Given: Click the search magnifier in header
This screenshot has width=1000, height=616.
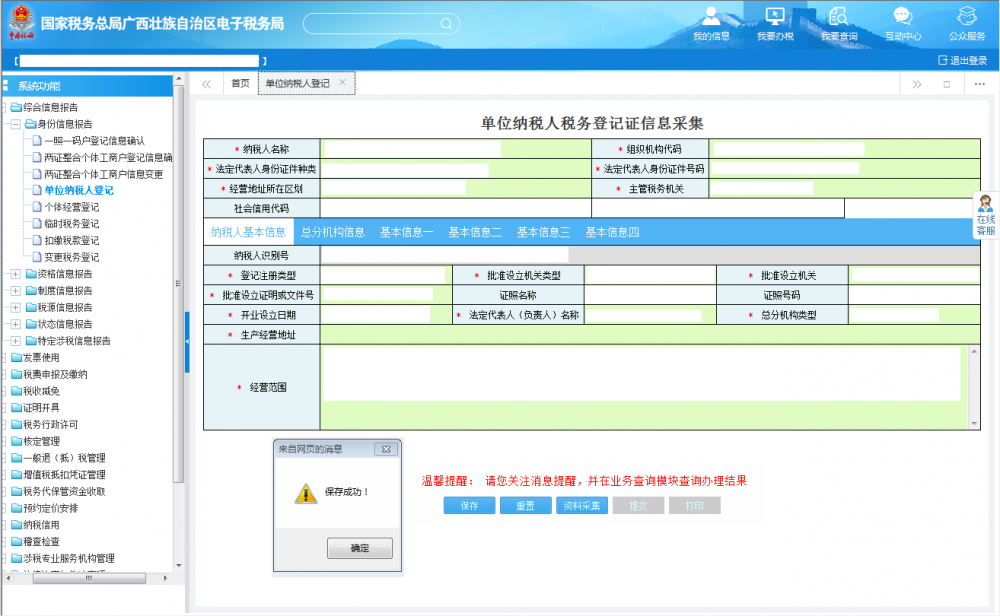Looking at the screenshot, I should 445,23.
